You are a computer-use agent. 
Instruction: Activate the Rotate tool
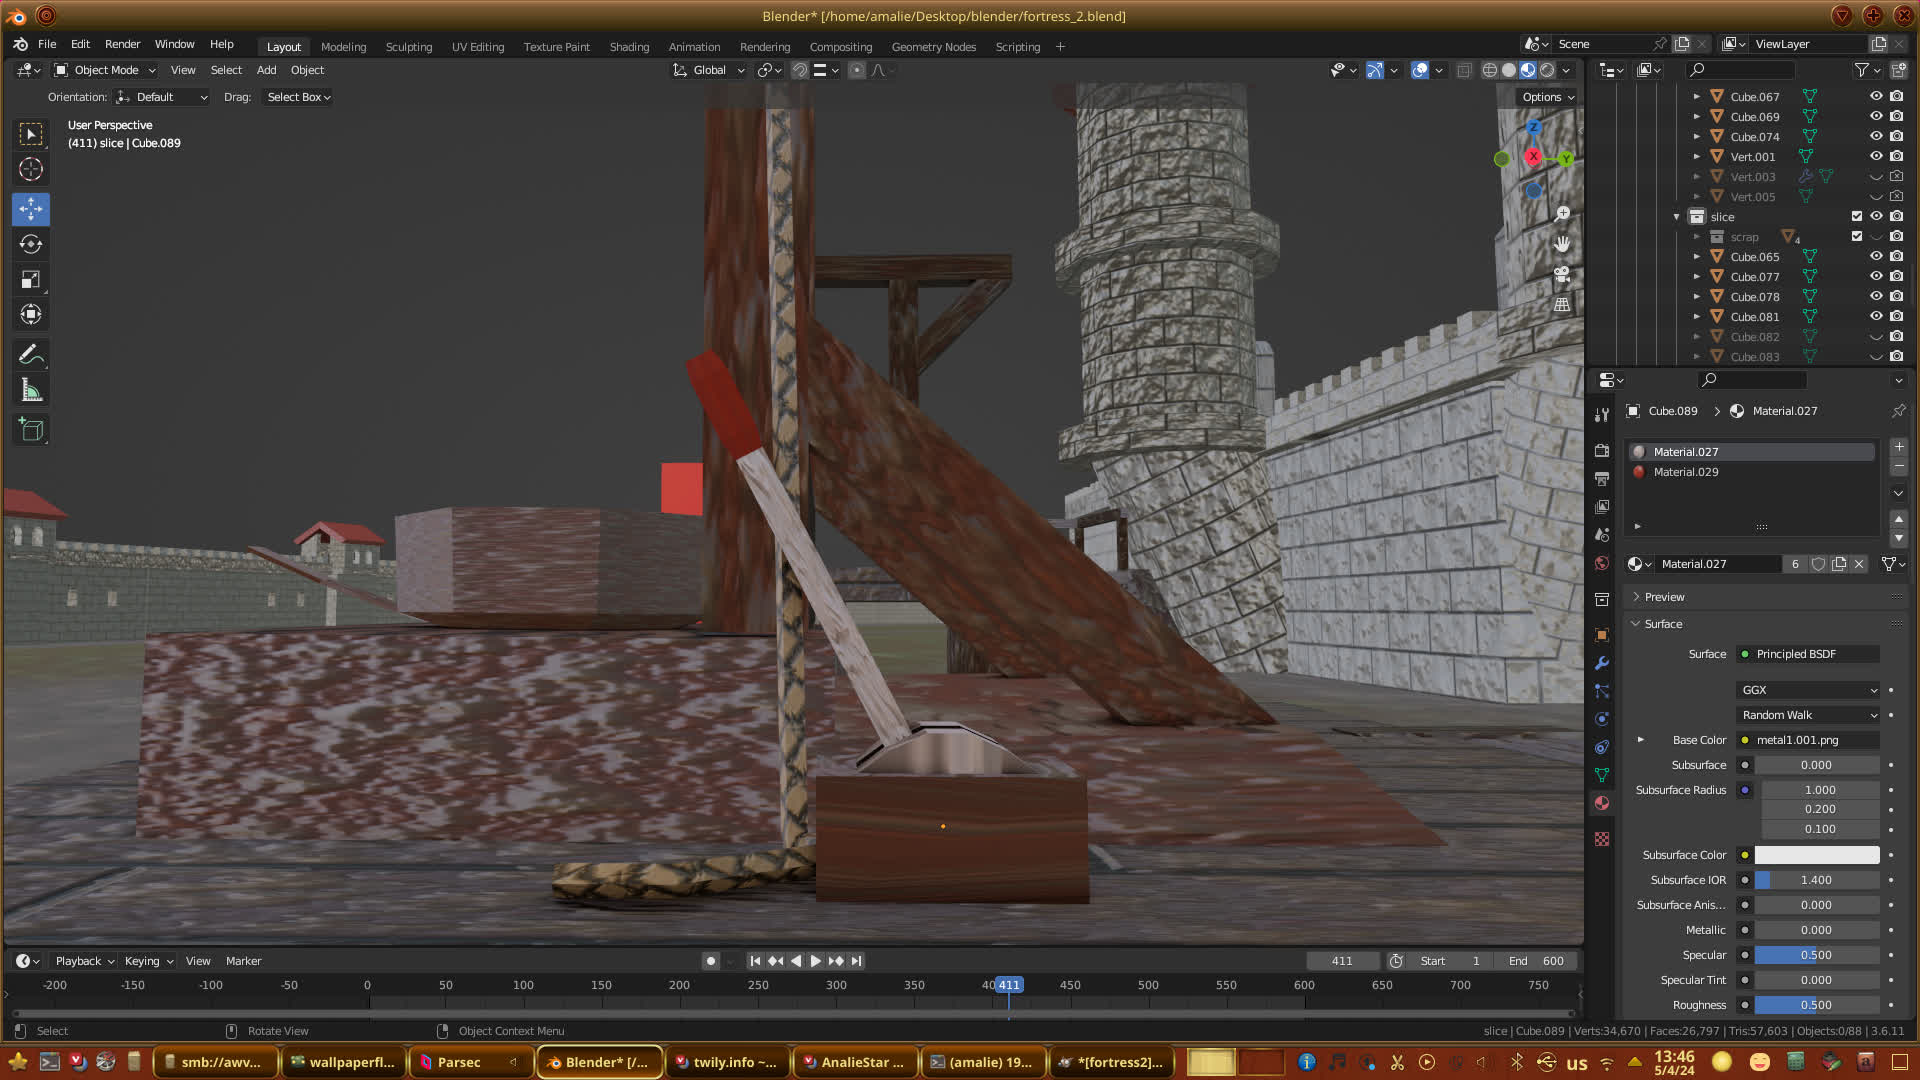click(31, 244)
